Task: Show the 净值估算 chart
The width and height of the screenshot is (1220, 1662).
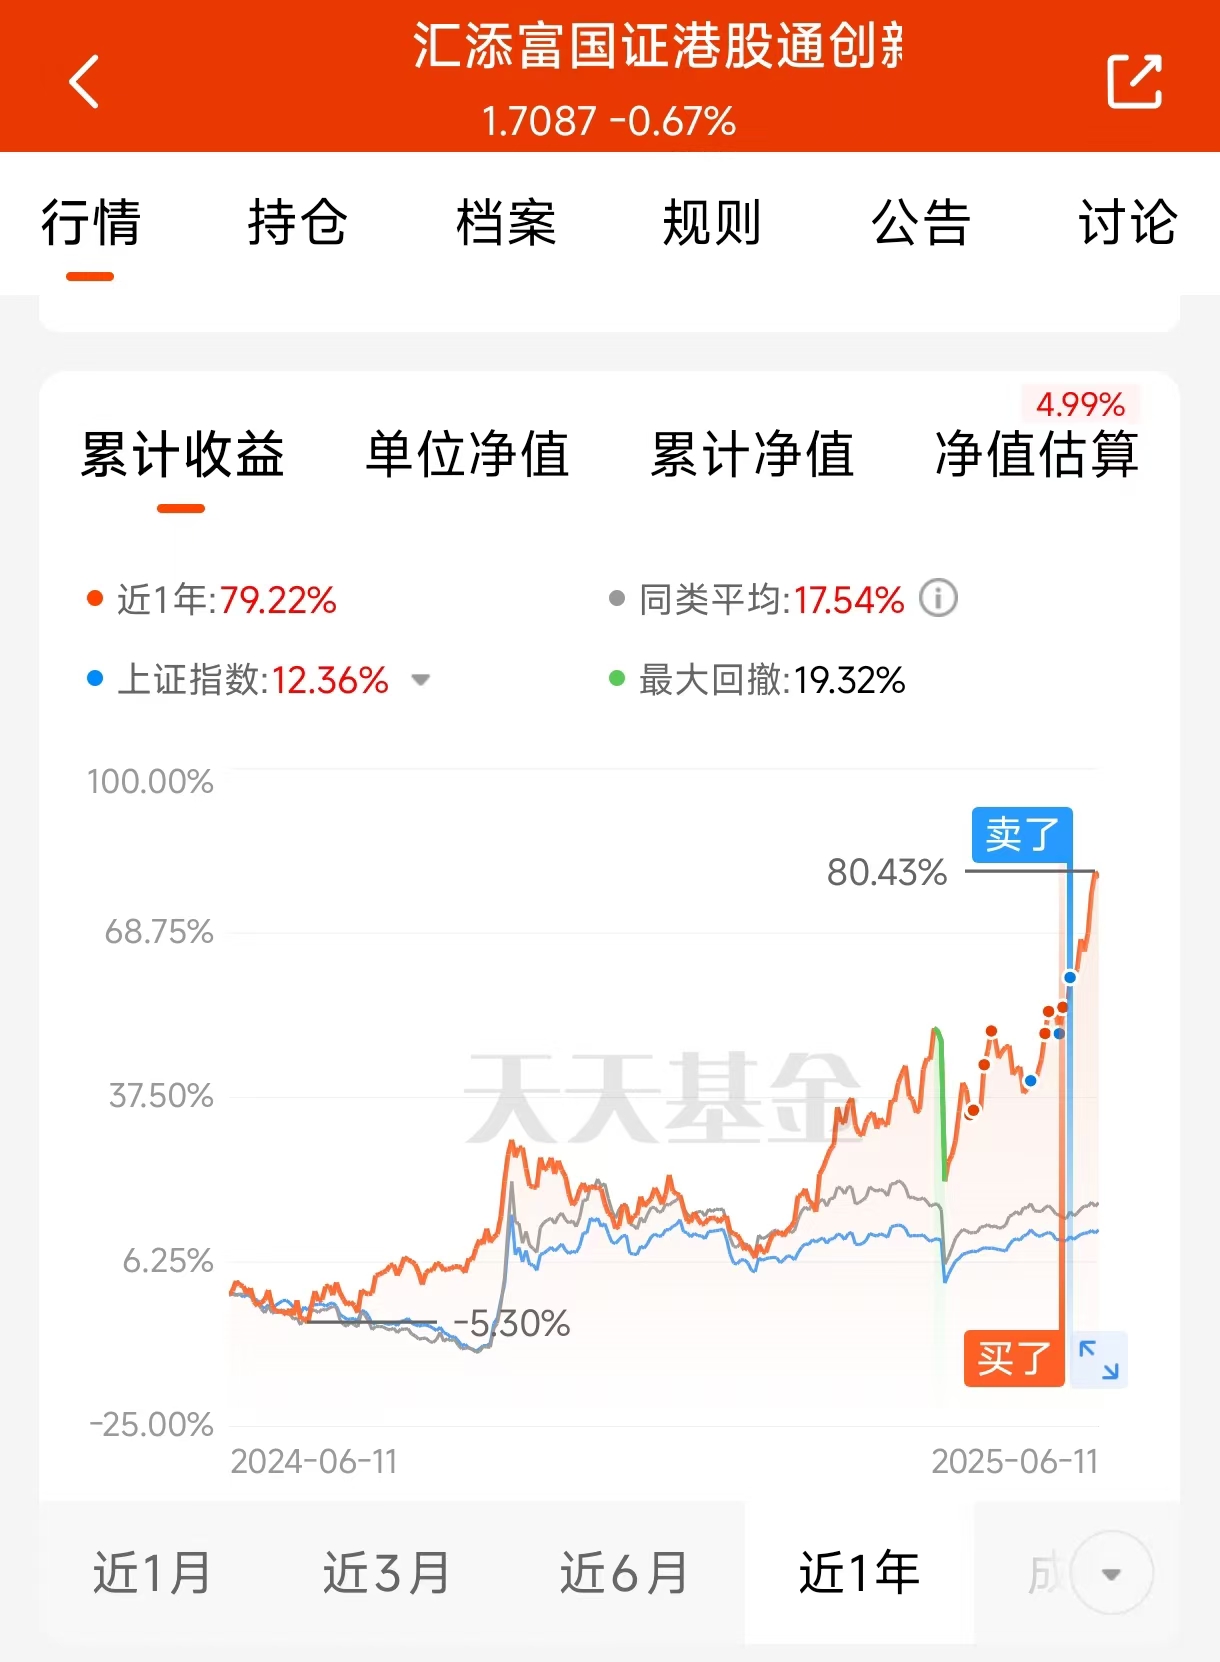Action: point(1037,454)
